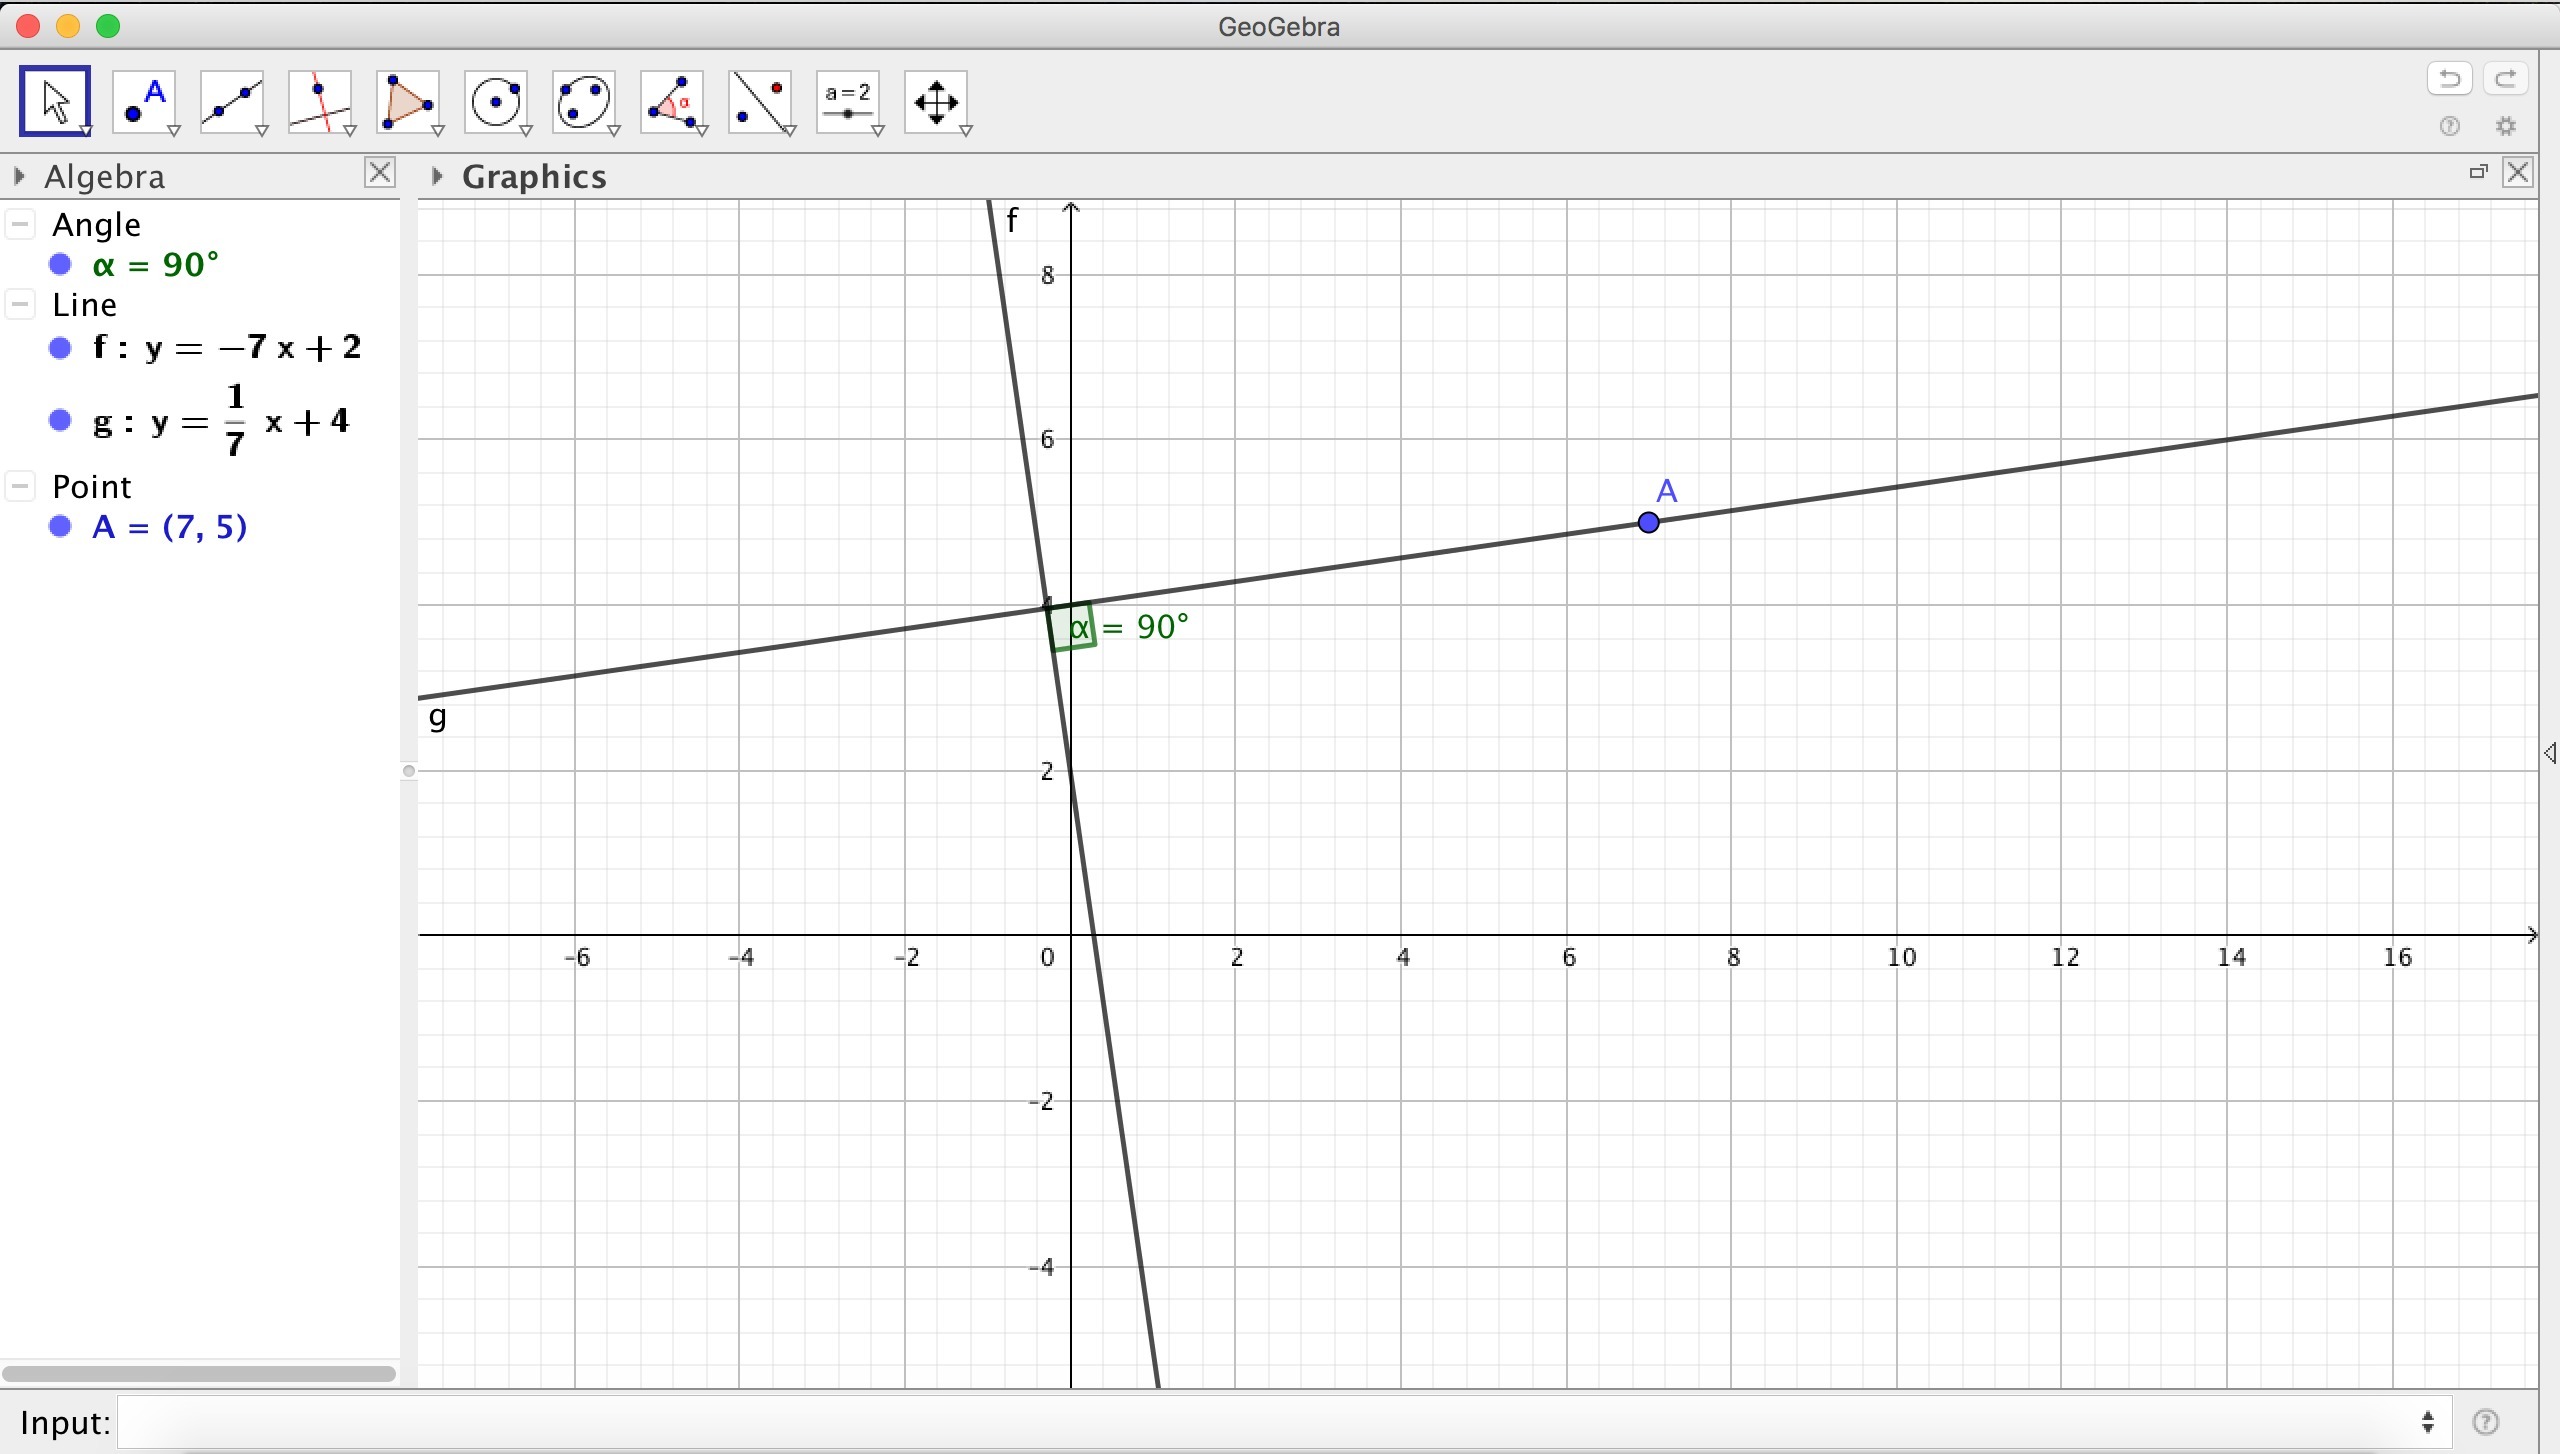Select the Polygon tool
This screenshot has height=1454, width=2560.
(409, 101)
